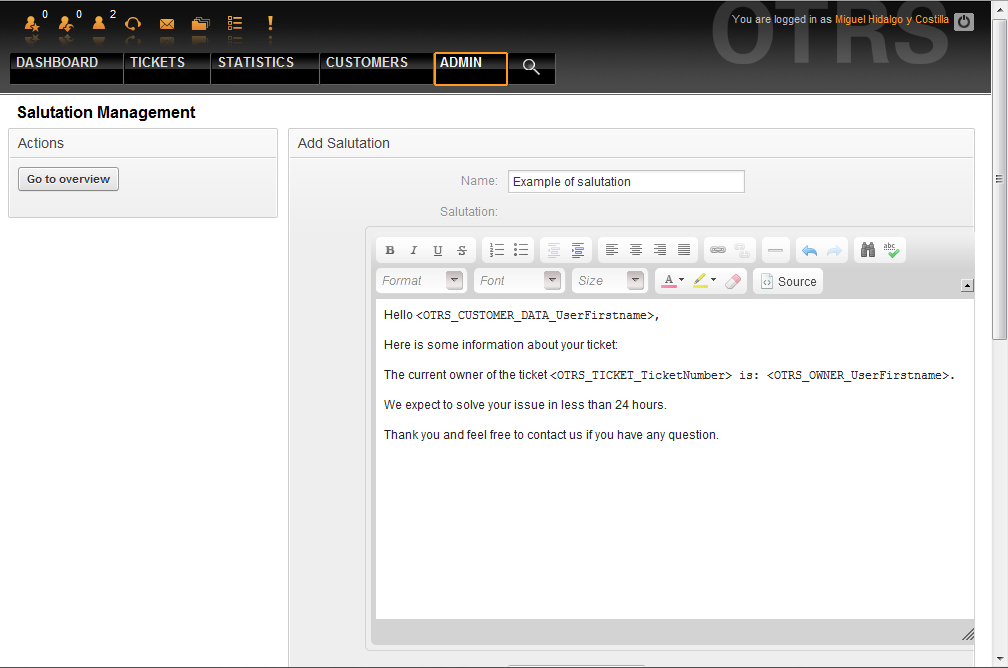Expand the Size dropdown

pos(610,281)
